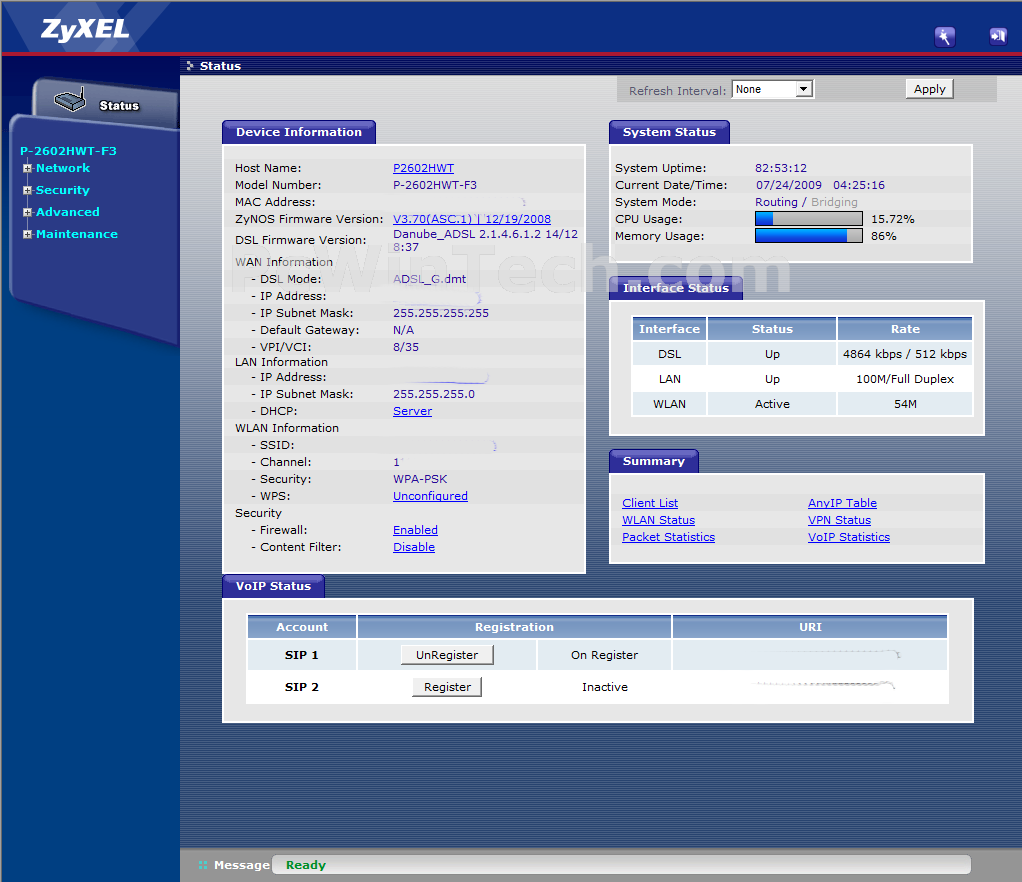Image resolution: width=1022 pixels, height=882 pixels.
Task: Click the Model Number value P-2602HWT-F3
Action: [x=434, y=185]
